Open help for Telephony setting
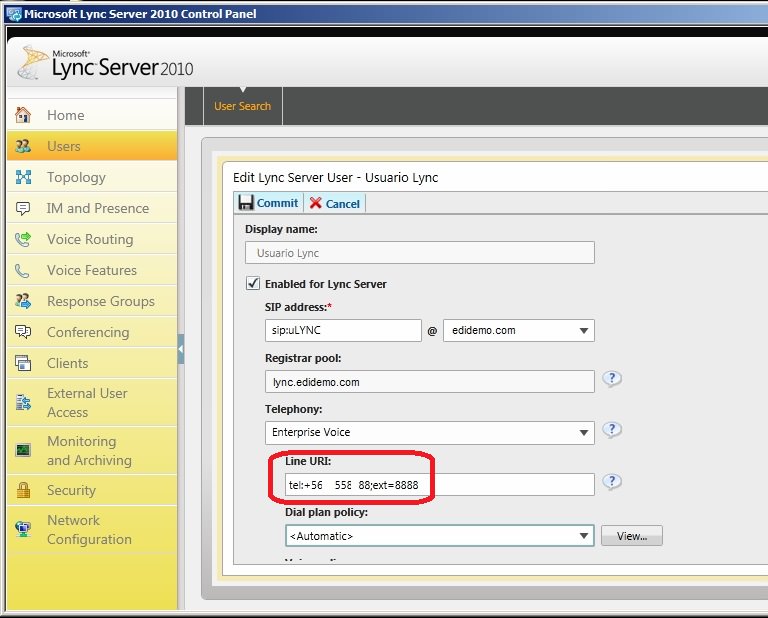This screenshot has height=618, width=768. pyautogui.click(x=612, y=430)
